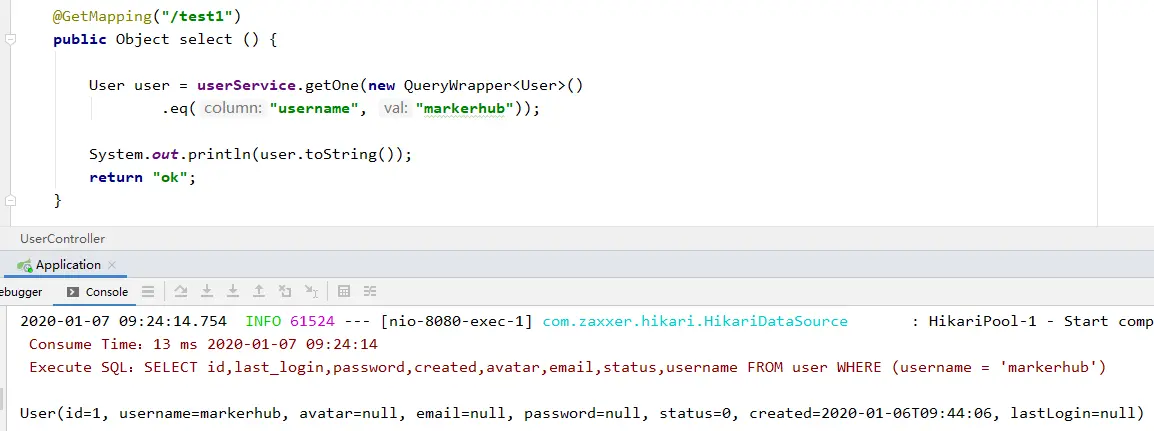Click the select method name
Viewport: 1154px width, 431px height.
click(206, 39)
